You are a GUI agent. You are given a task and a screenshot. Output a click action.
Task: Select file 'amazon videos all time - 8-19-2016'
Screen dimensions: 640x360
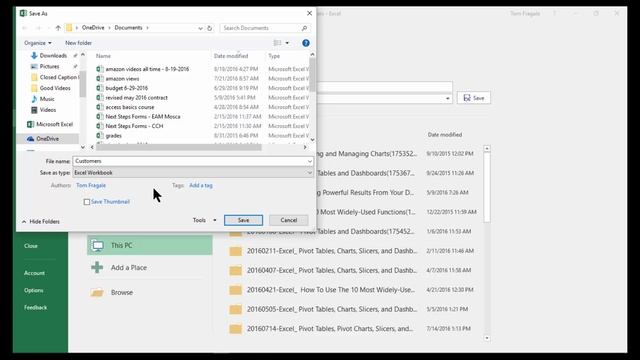[x=147, y=69]
